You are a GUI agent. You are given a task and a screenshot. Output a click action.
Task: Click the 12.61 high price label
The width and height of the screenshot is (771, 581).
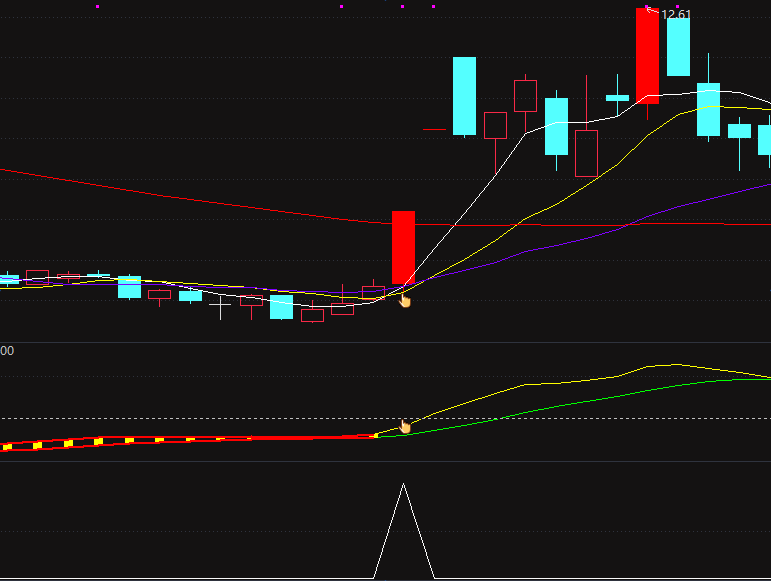click(x=676, y=15)
